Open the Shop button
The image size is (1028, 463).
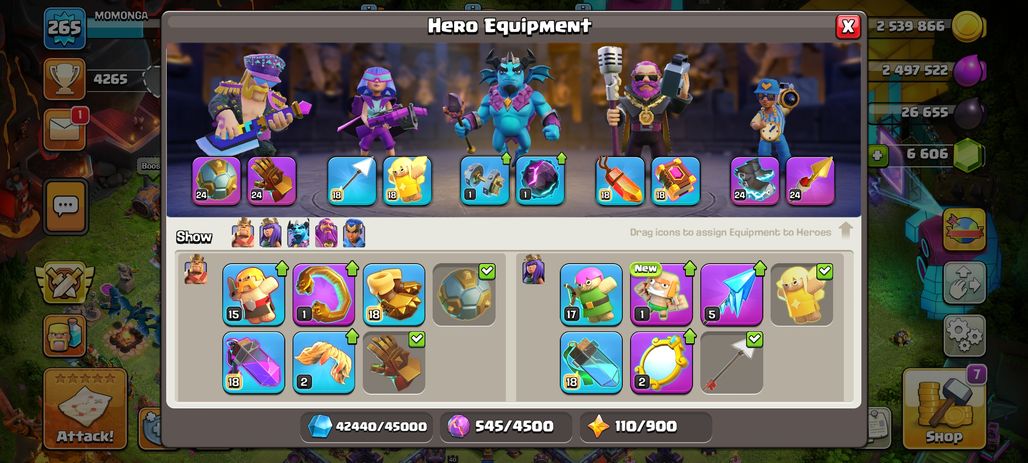point(944,409)
